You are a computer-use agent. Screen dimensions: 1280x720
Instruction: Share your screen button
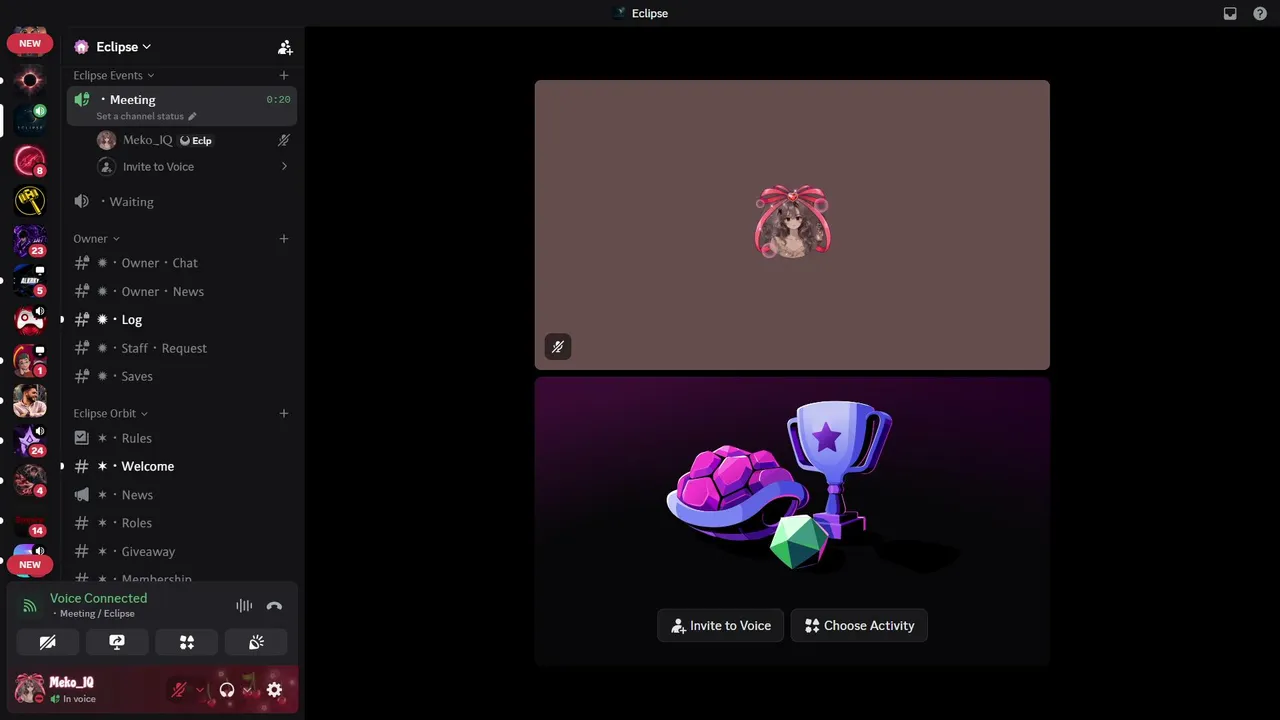[117, 642]
